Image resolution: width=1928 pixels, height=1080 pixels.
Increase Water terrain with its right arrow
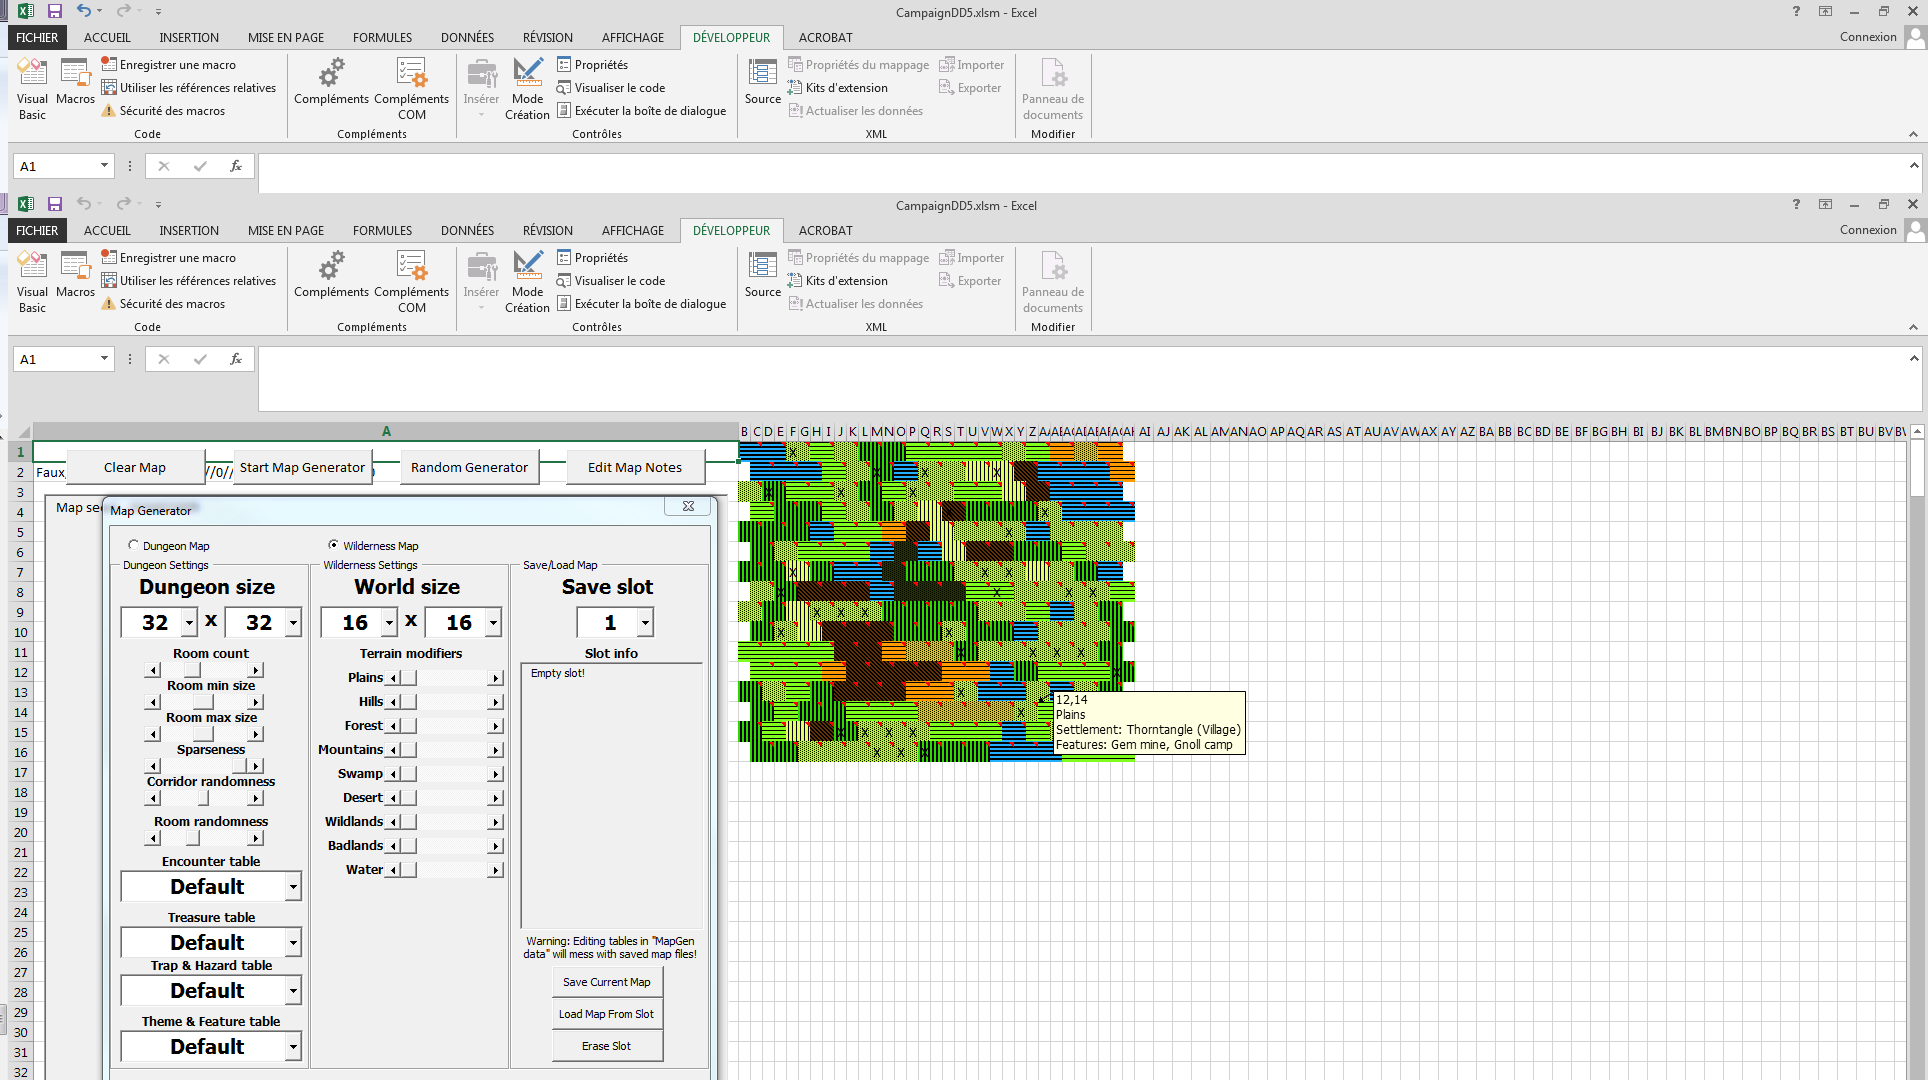pyautogui.click(x=495, y=870)
